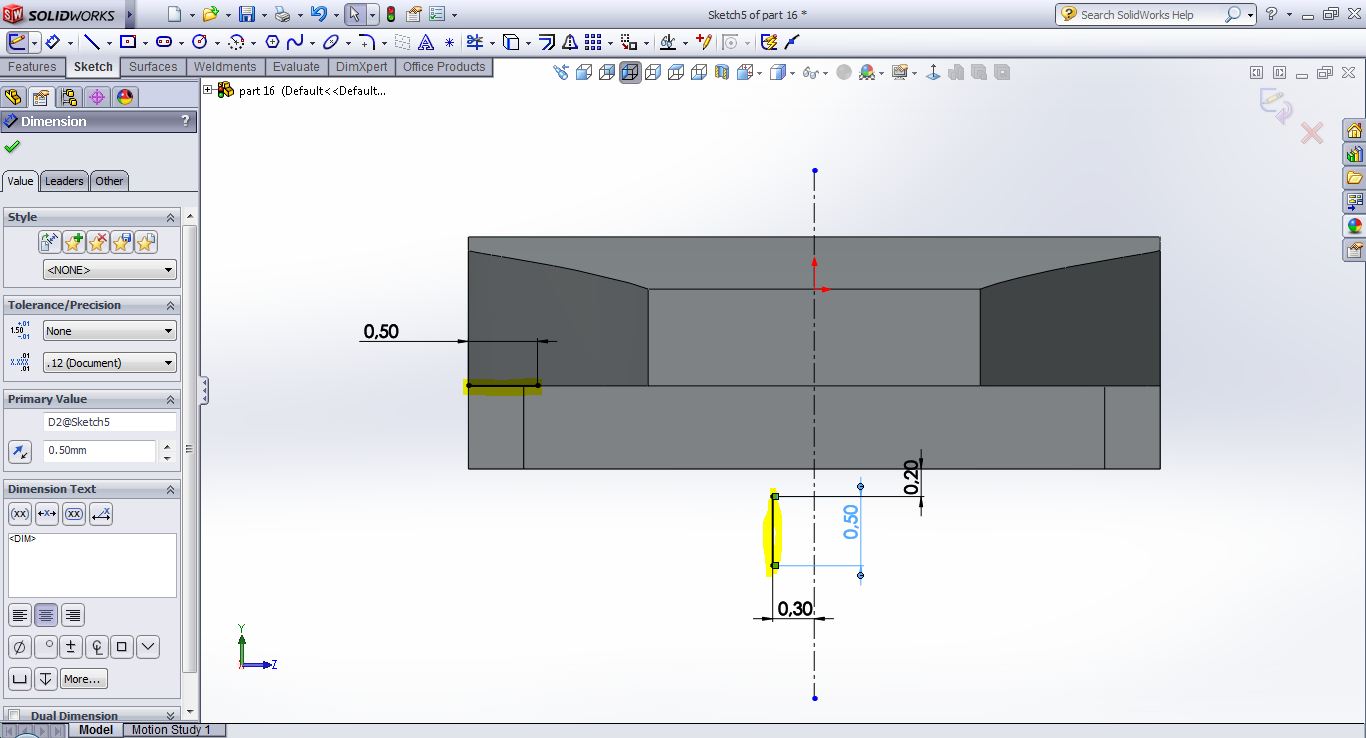Click the Undo arrow icon

coord(318,14)
